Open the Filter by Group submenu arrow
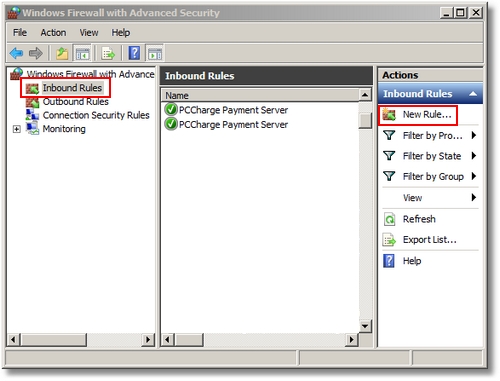 pyautogui.click(x=474, y=176)
